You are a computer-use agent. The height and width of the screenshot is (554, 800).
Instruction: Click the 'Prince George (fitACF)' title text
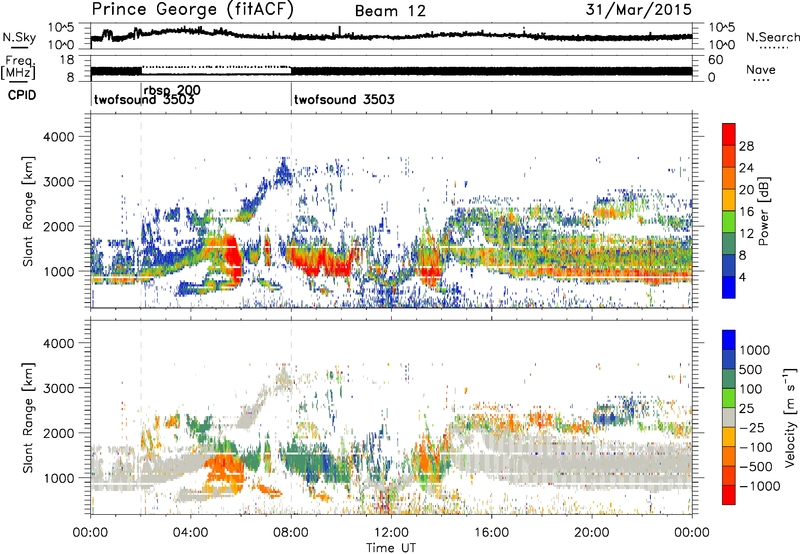[x=193, y=10]
